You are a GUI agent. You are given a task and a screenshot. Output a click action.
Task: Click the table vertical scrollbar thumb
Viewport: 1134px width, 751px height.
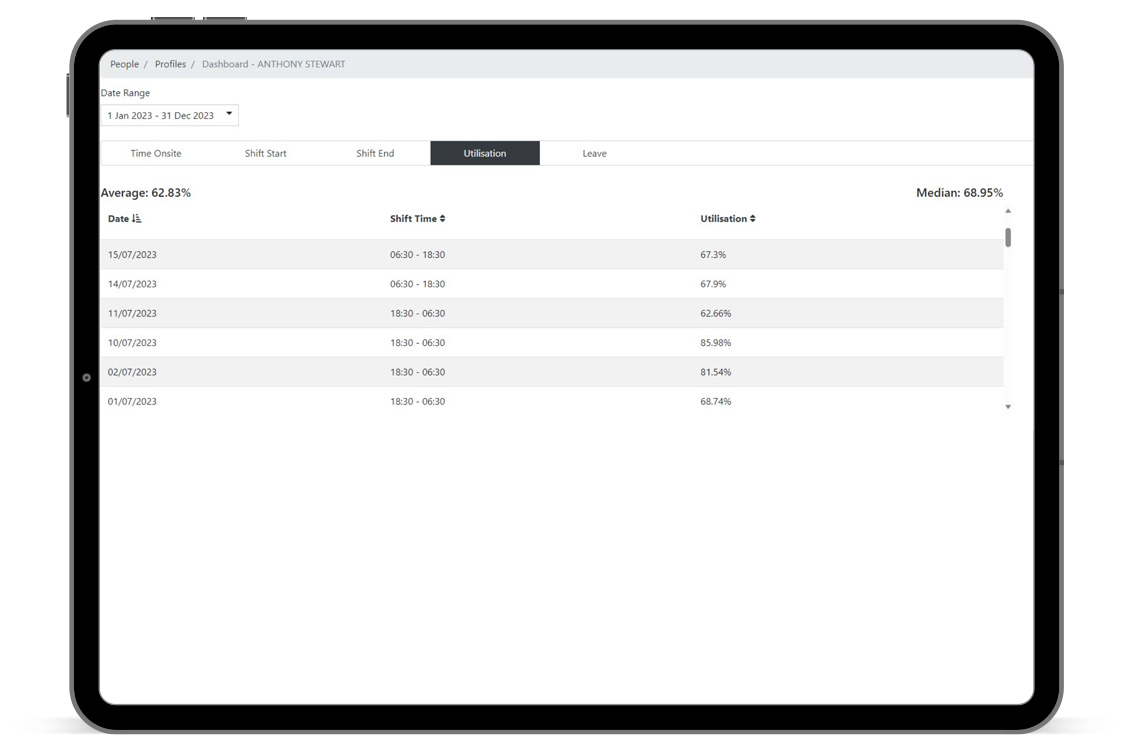point(1008,237)
